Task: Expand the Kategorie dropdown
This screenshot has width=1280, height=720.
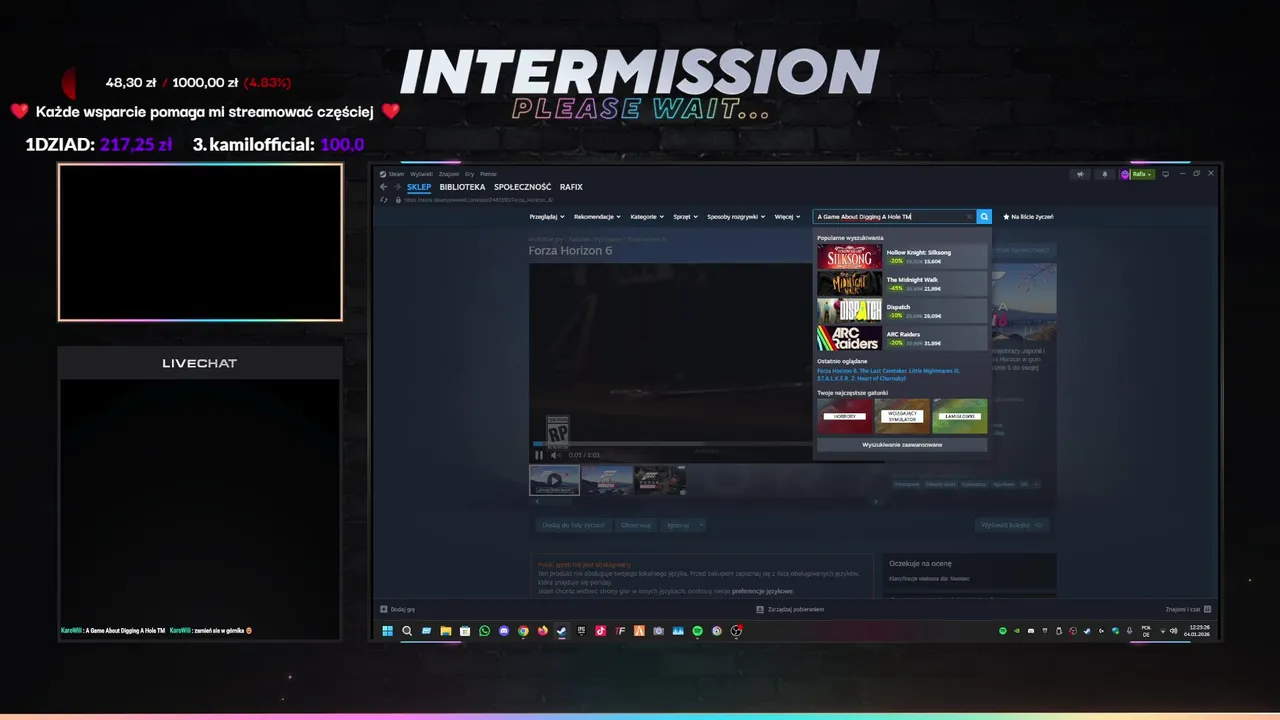Action: click(647, 216)
